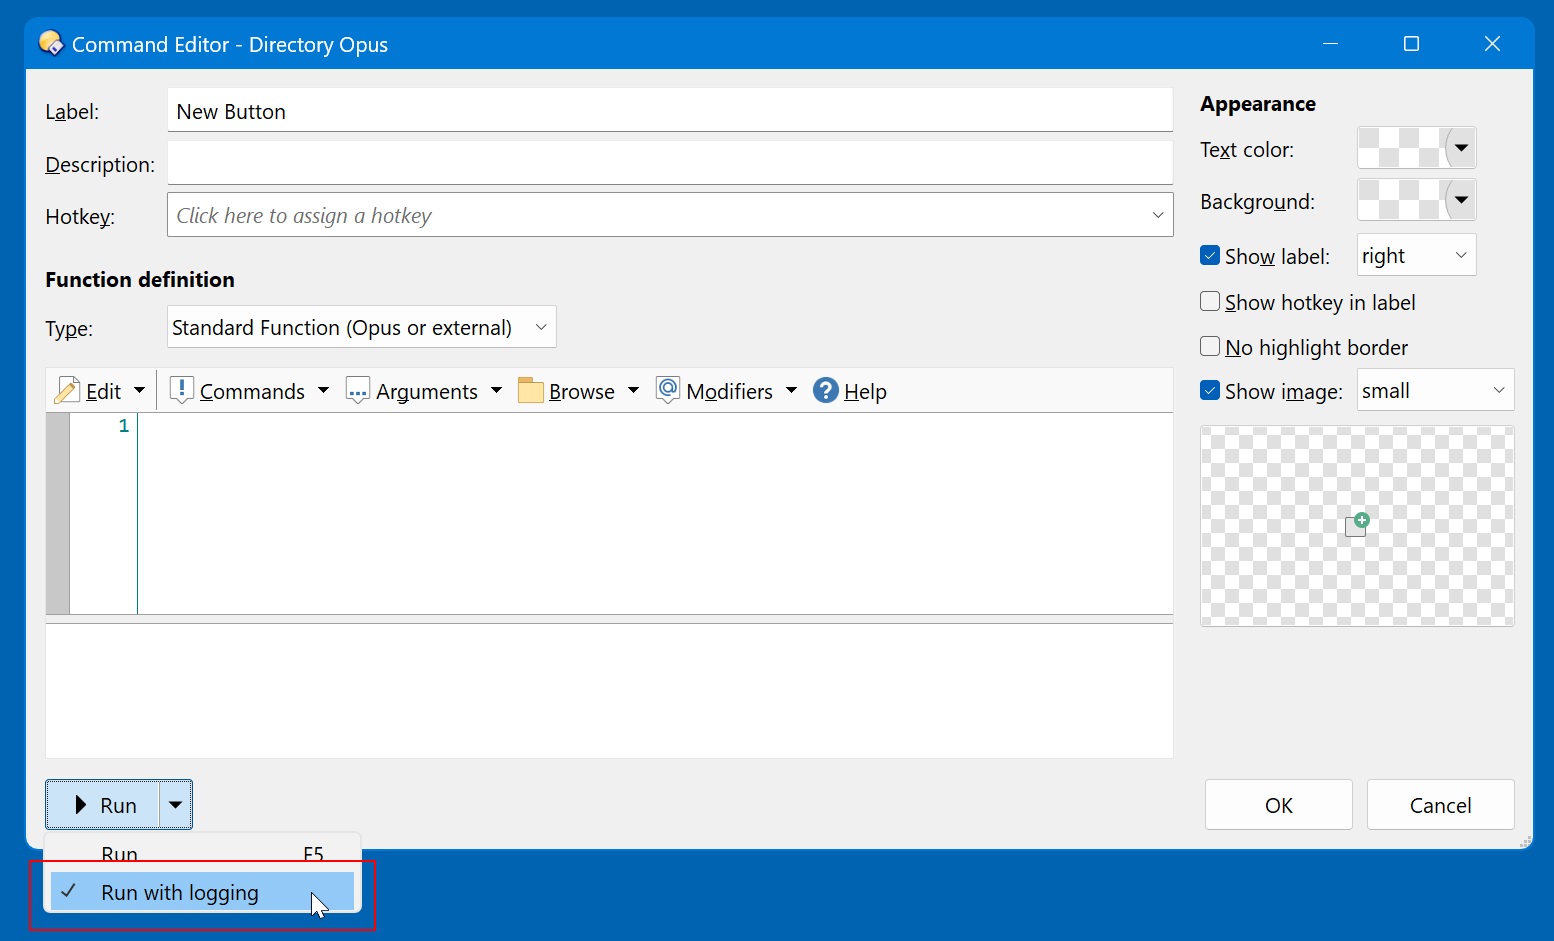Click the output log pane
Screen dimensions: 1554x941
(609, 690)
